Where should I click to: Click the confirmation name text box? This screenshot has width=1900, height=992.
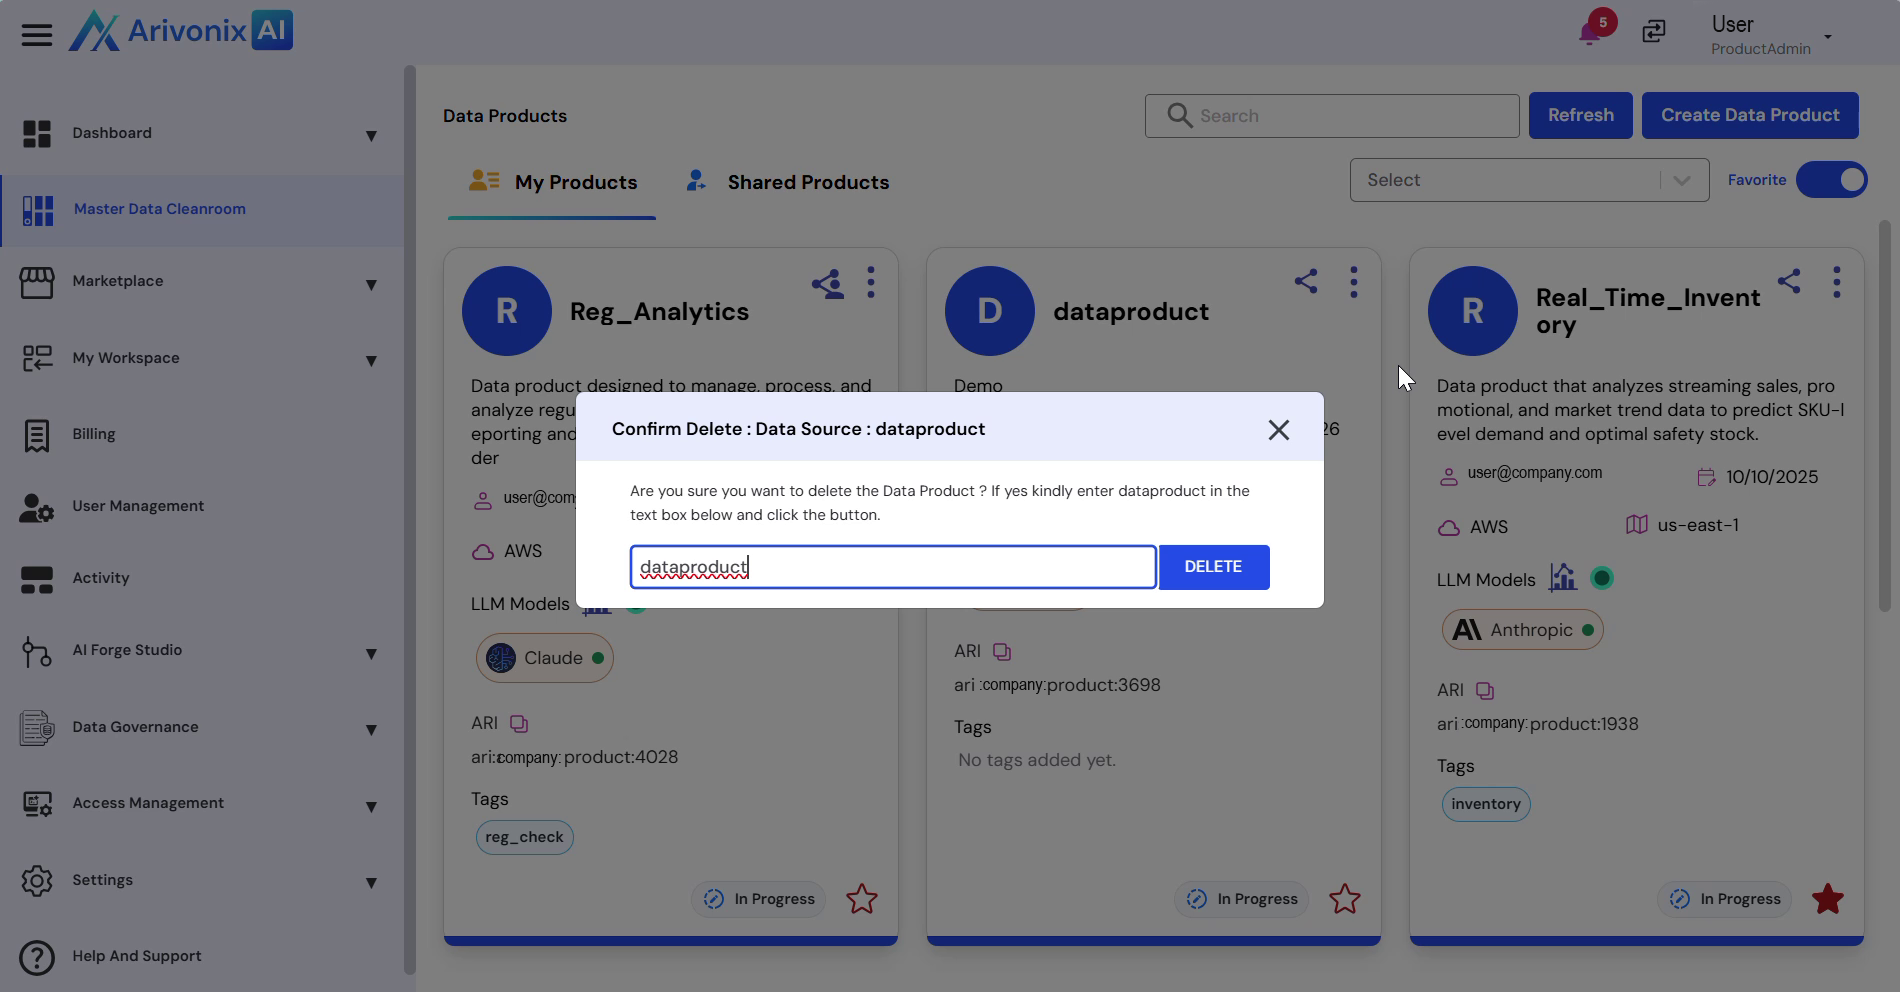pyautogui.click(x=892, y=567)
